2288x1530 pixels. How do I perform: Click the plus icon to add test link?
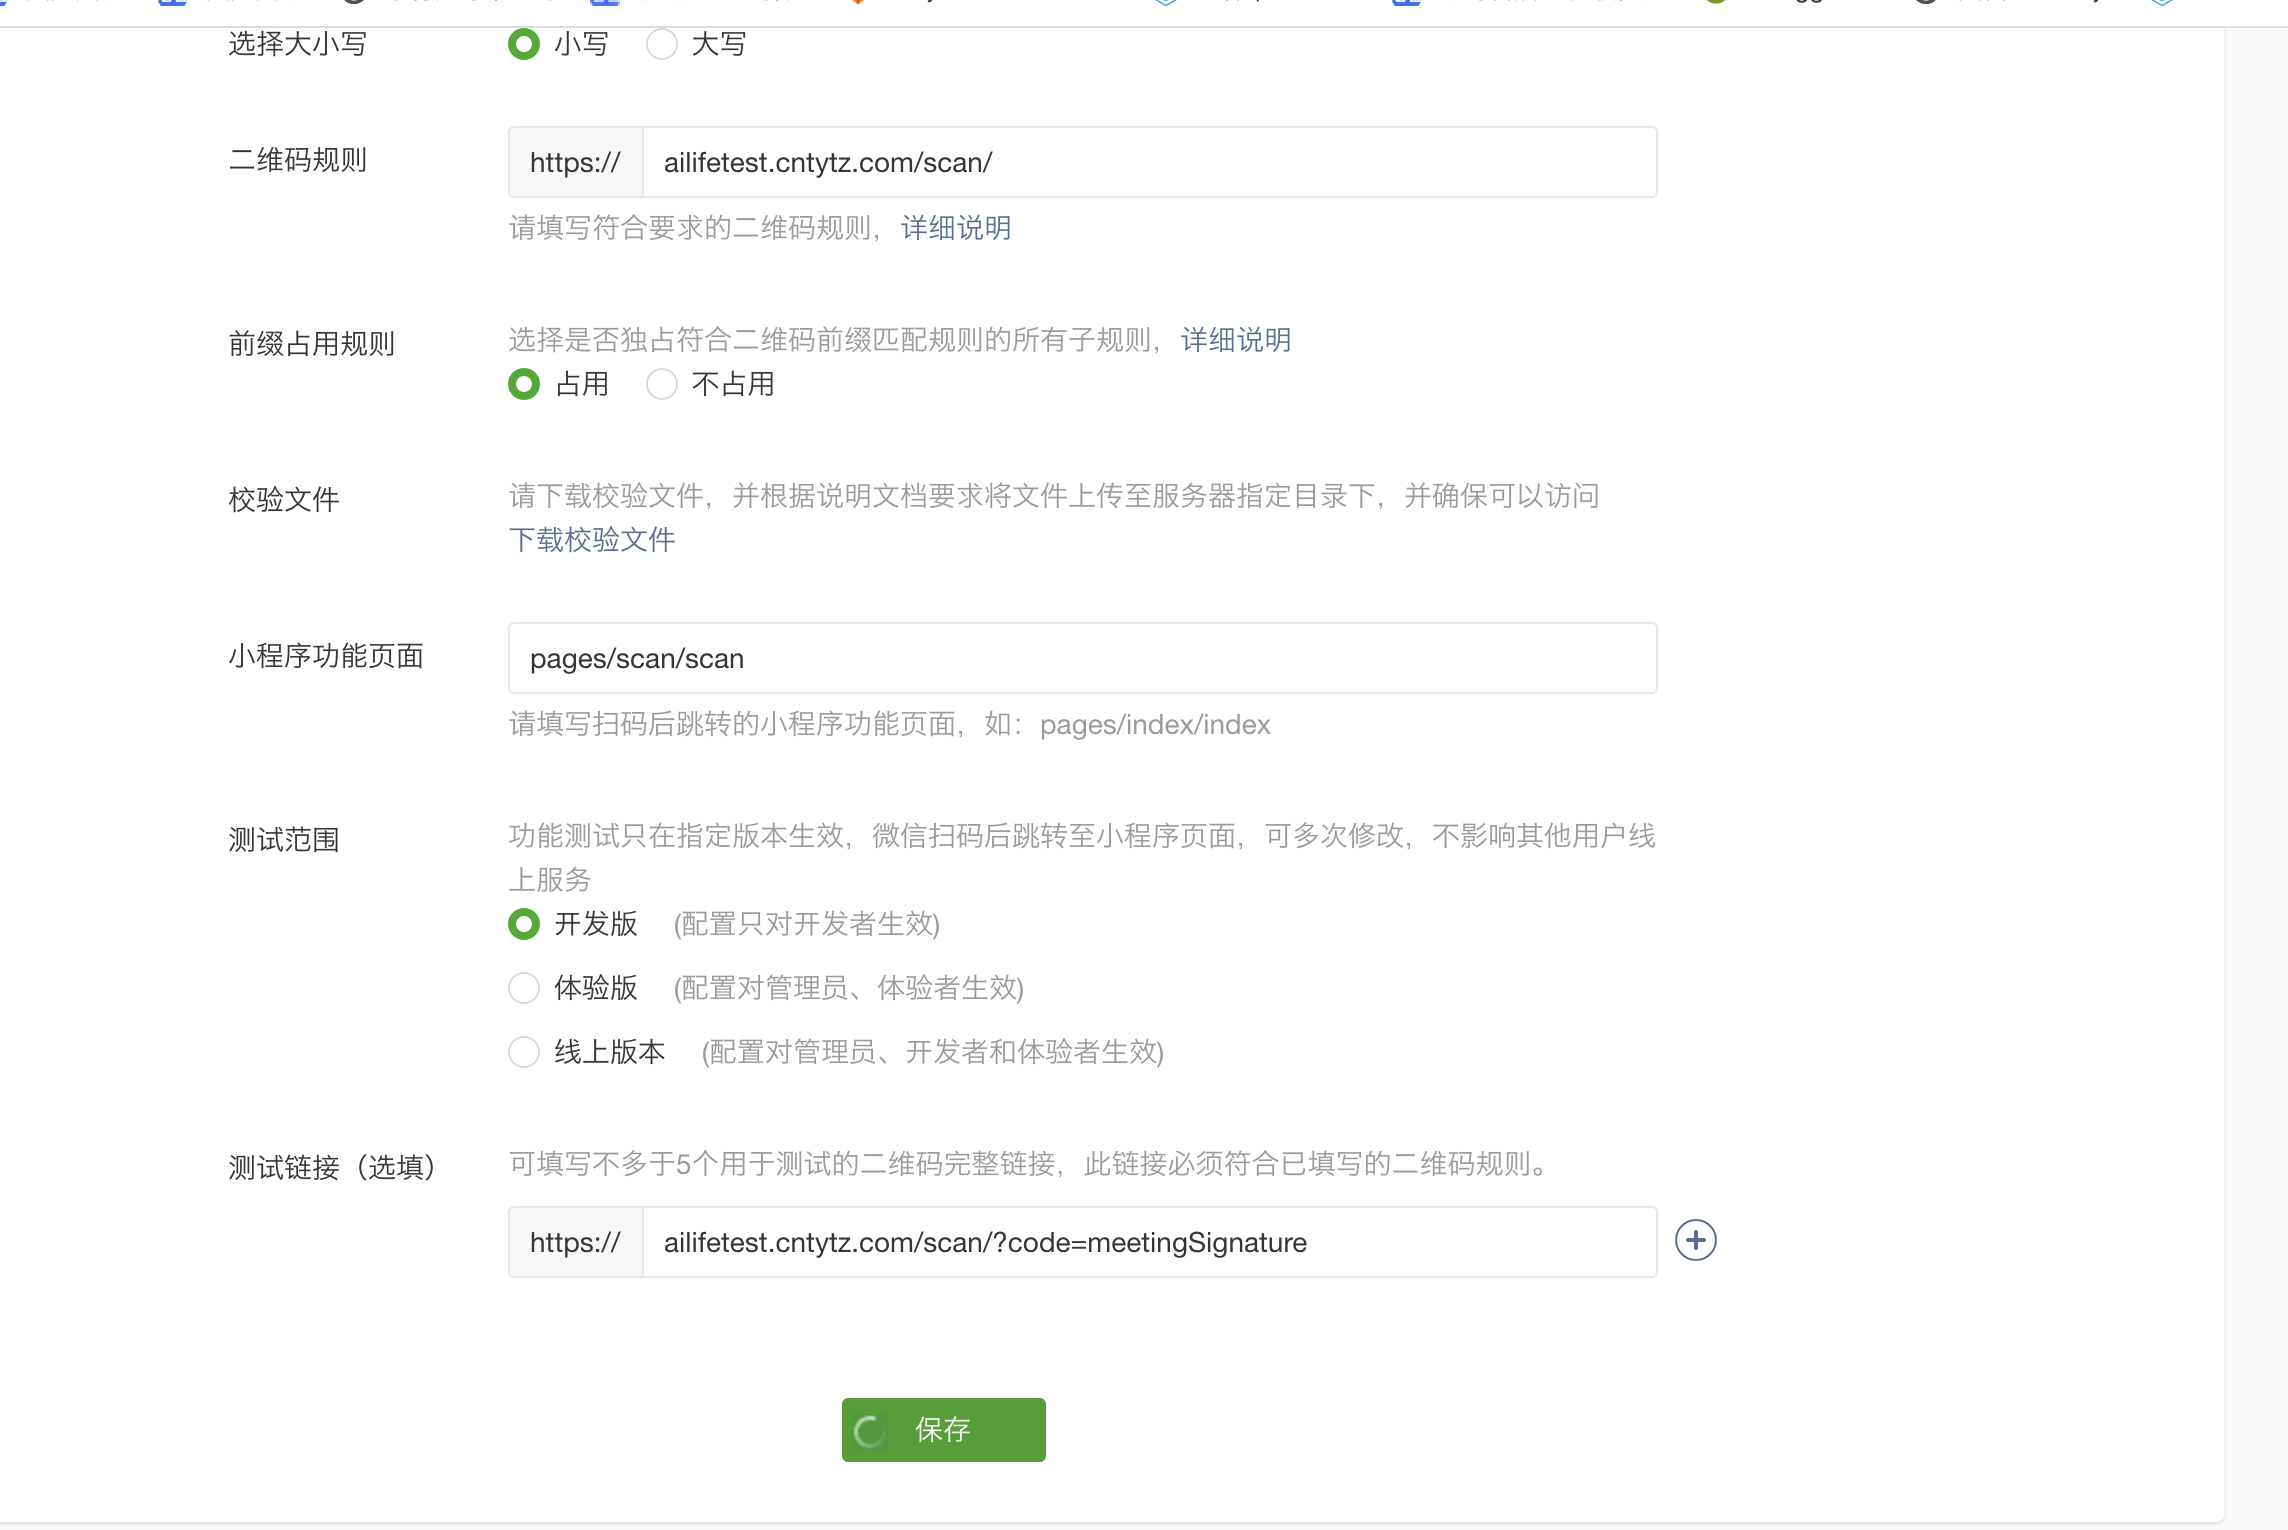[x=1695, y=1241]
